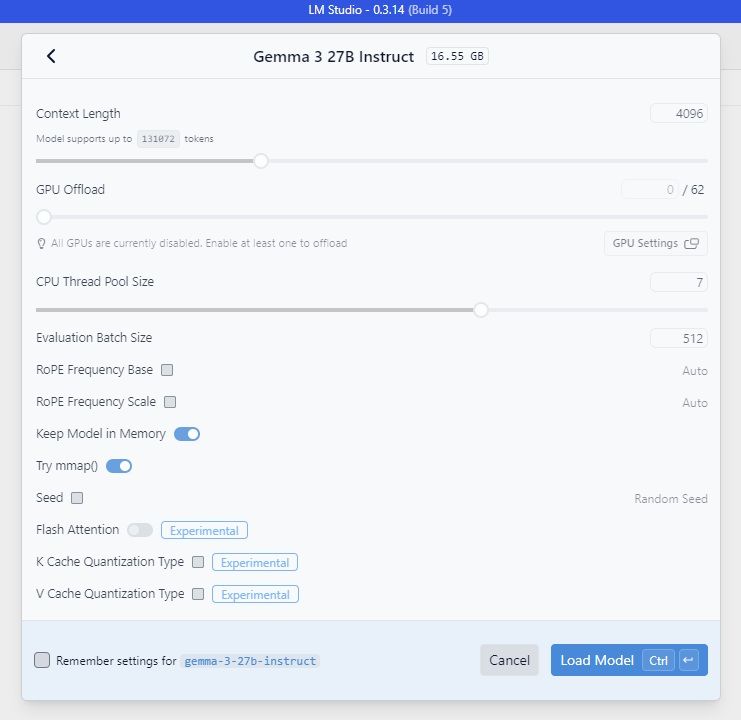741x720 pixels.
Task: Click the Evaluation Batch Size input field
Action: [x=678, y=338]
